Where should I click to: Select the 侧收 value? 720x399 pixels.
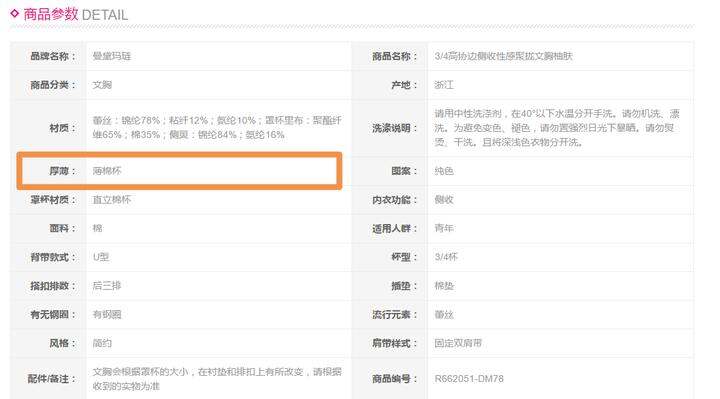point(444,200)
